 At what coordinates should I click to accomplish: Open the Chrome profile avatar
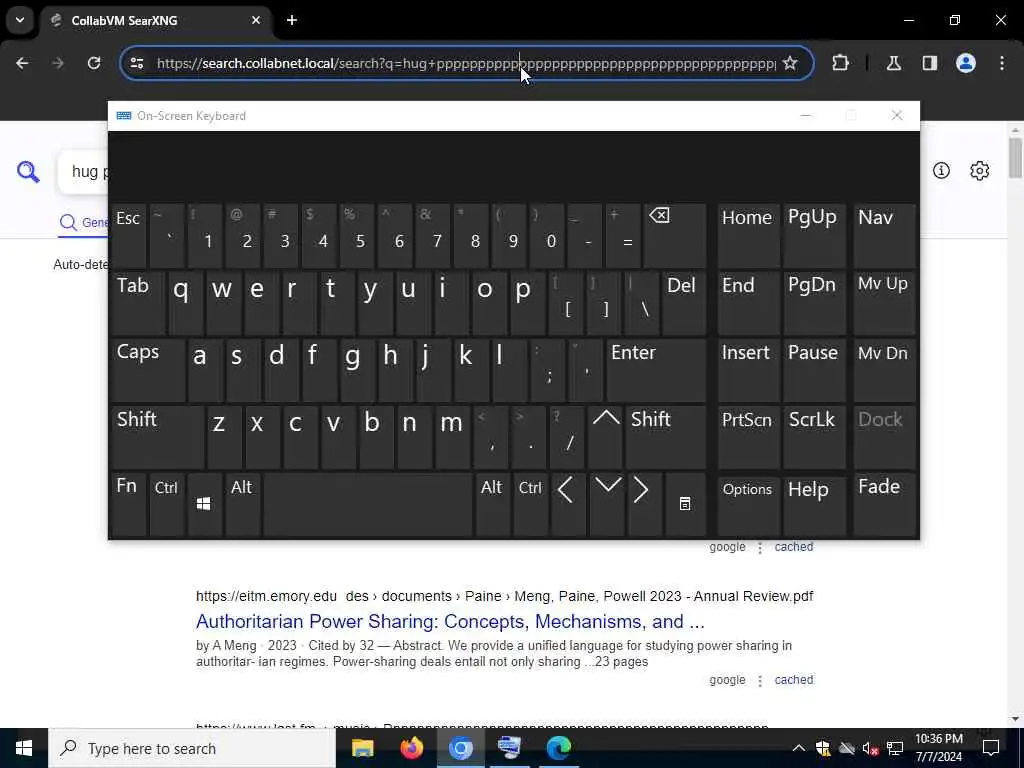point(965,63)
